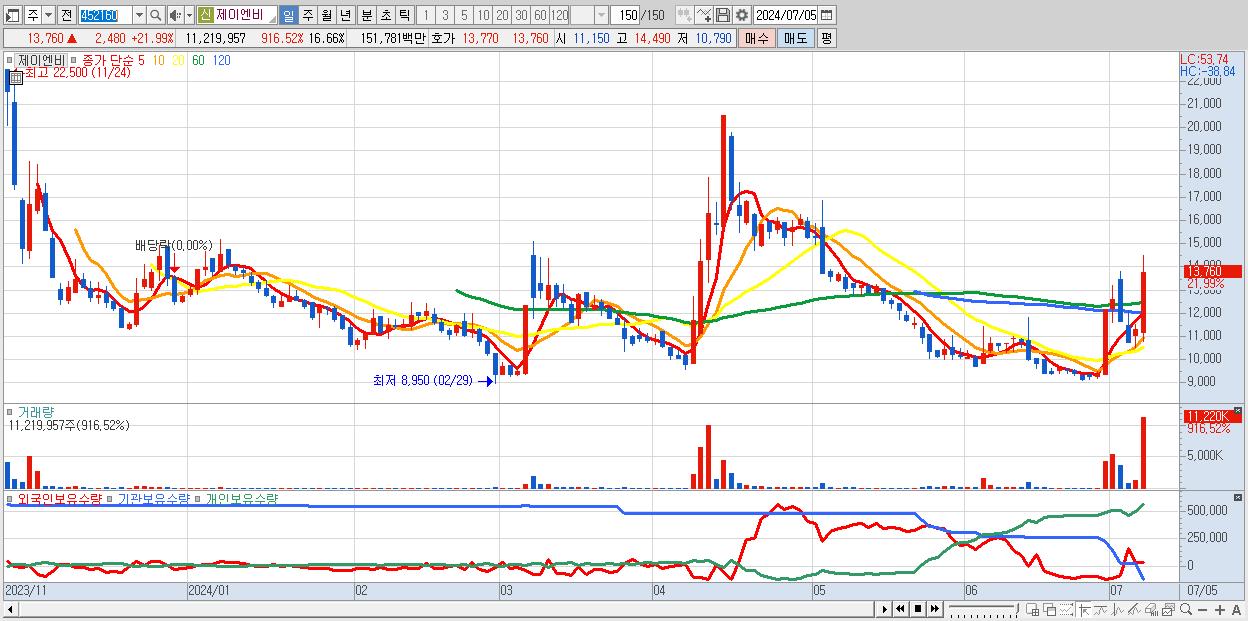The width and height of the screenshot is (1248, 621).
Task: Click the 60-day moving average legend
Action: pos(198,60)
